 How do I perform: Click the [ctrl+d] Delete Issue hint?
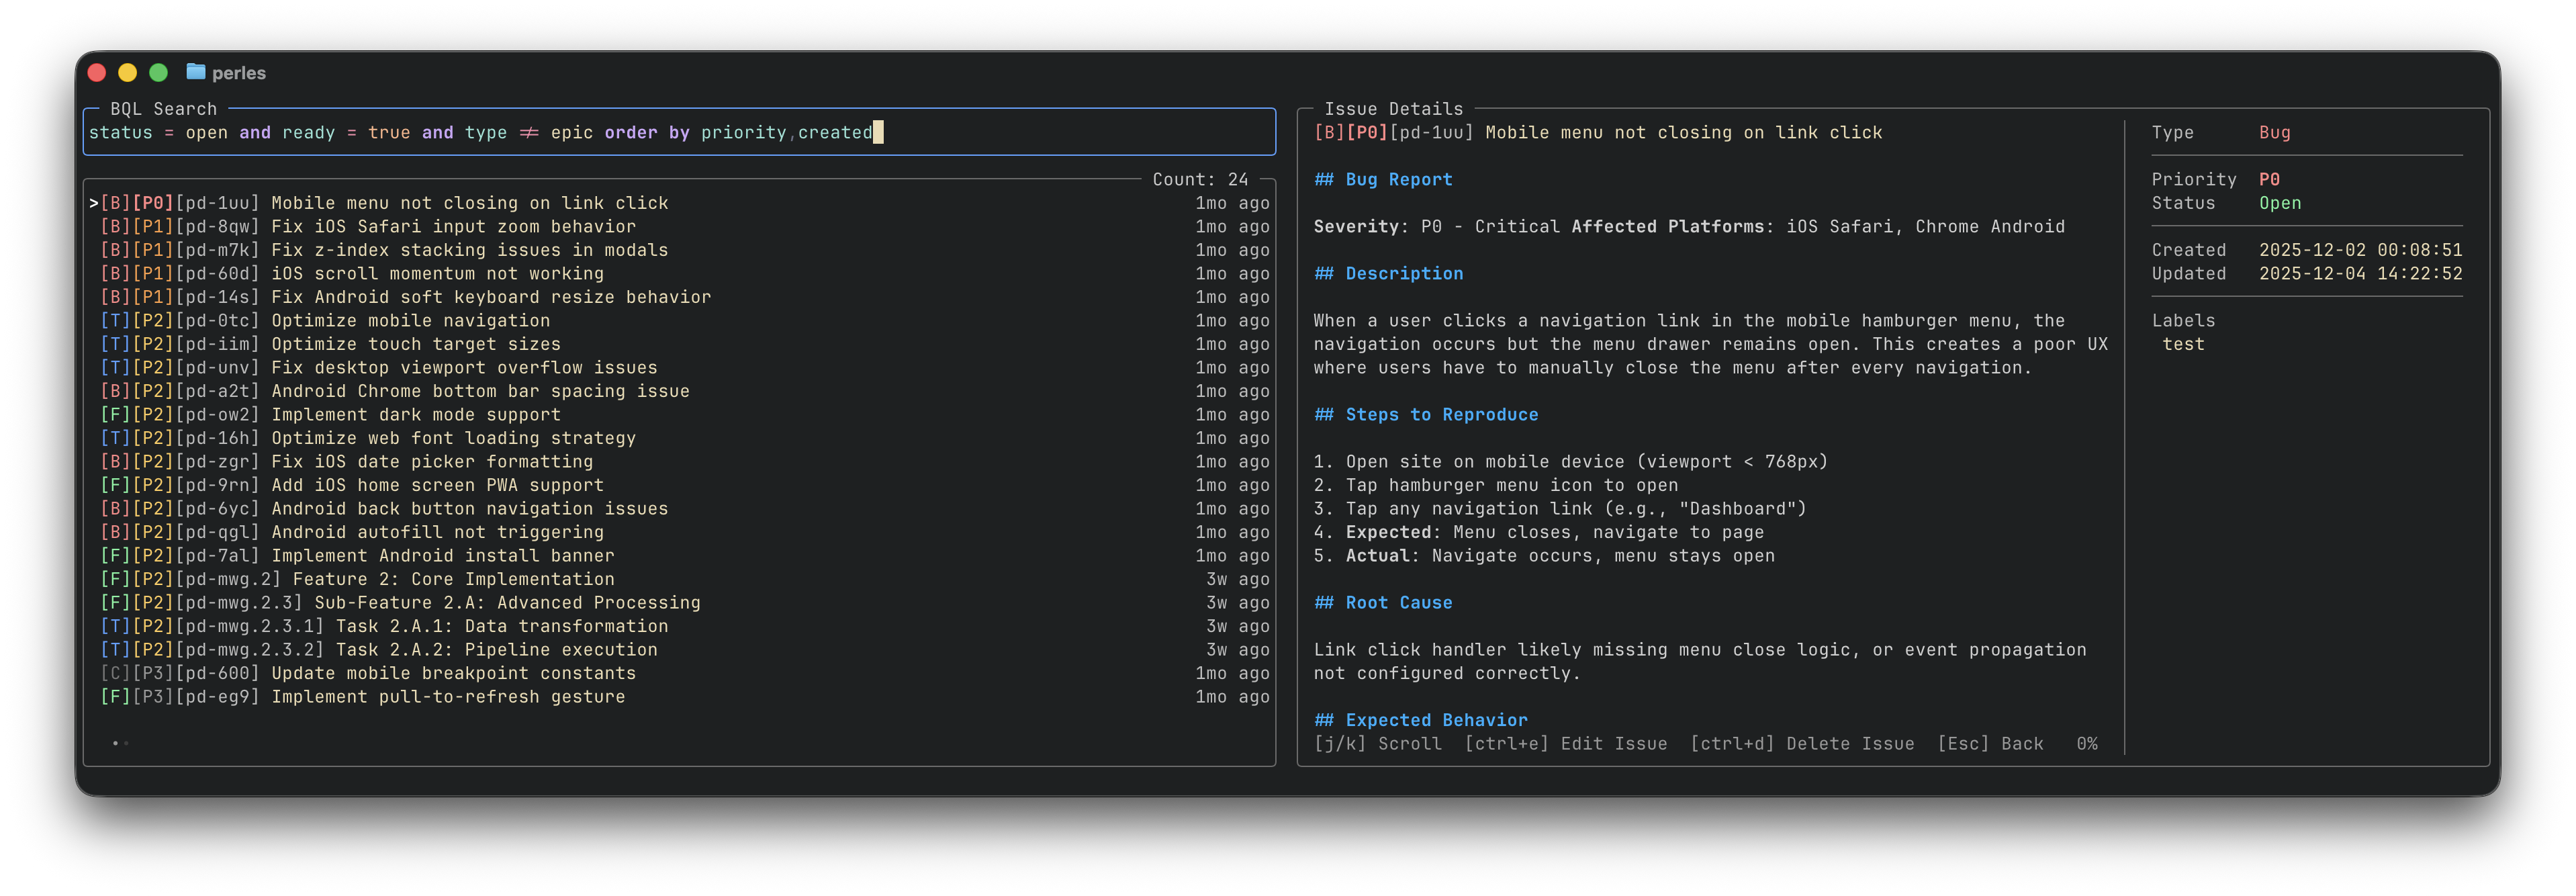pos(1802,744)
